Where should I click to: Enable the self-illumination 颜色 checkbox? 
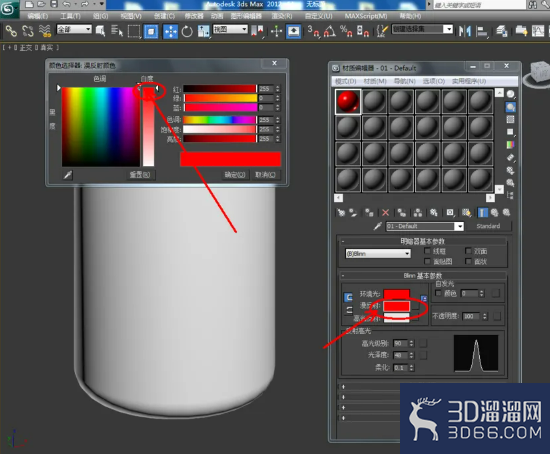coord(438,293)
